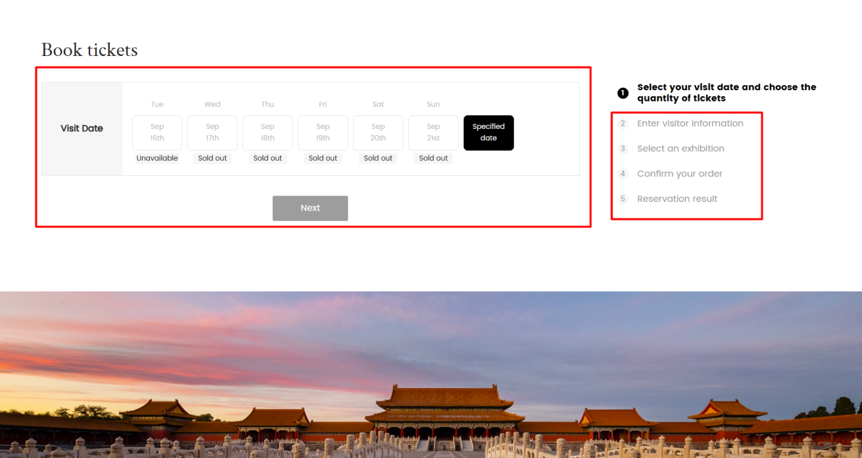
Task: Click the step 2 number icon
Action: click(623, 124)
